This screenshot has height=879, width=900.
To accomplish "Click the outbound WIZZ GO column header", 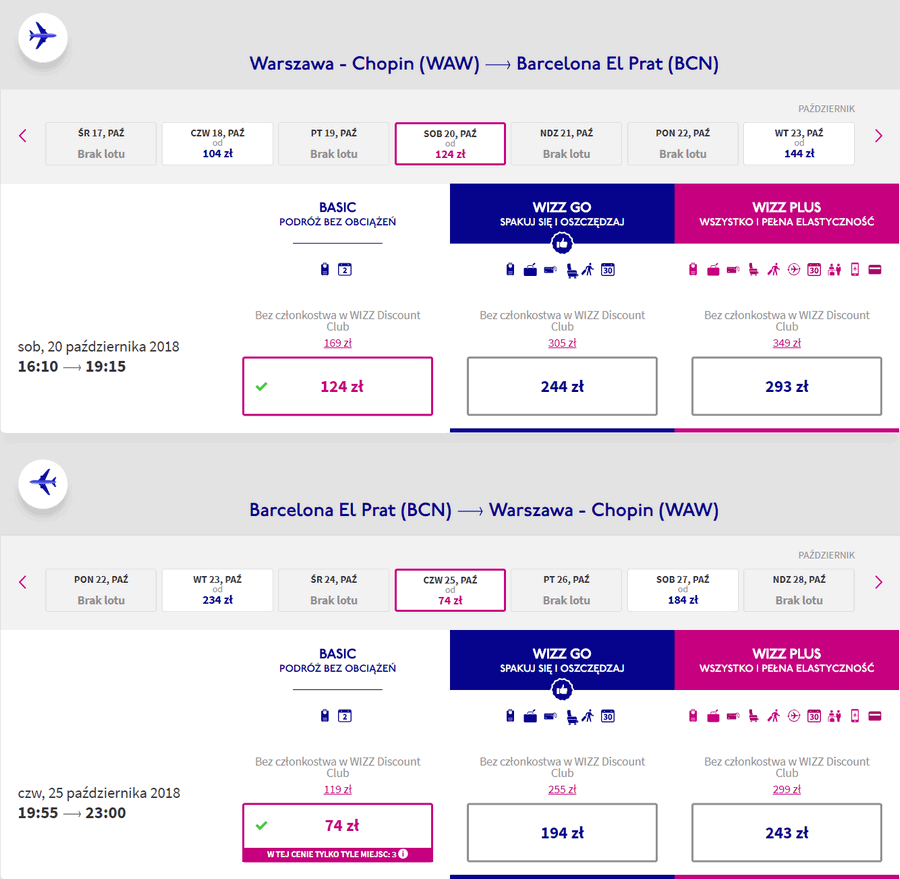I will (562, 214).
